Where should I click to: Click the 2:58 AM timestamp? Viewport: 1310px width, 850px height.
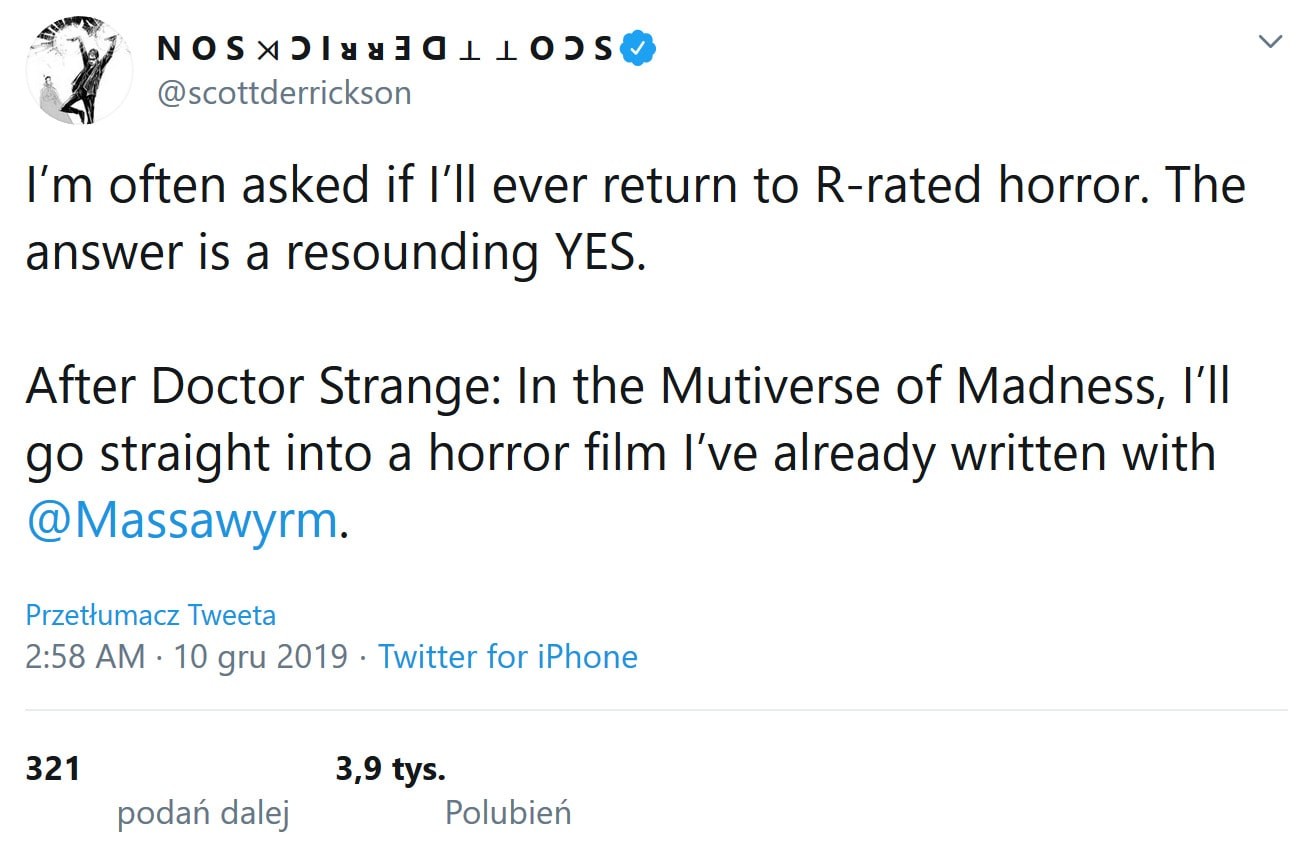(85, 657)
